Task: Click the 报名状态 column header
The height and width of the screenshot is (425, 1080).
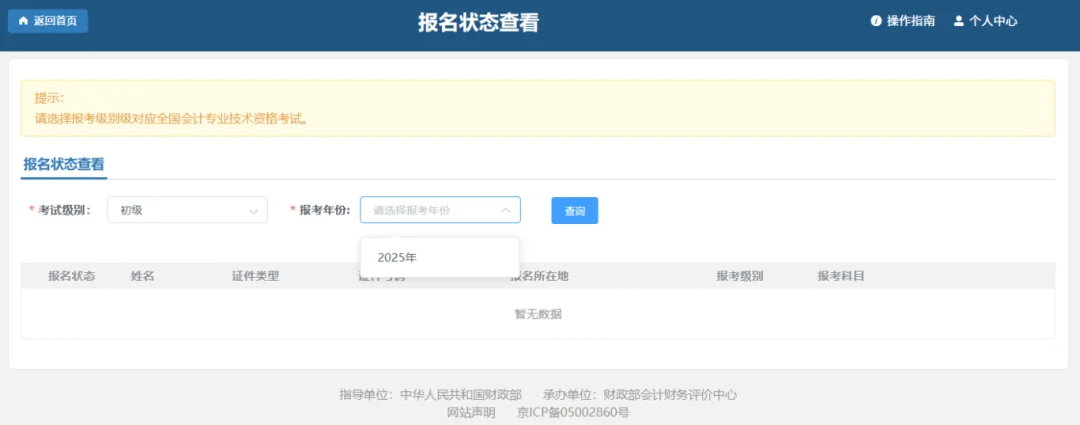Action: click(x=72, y=276)
